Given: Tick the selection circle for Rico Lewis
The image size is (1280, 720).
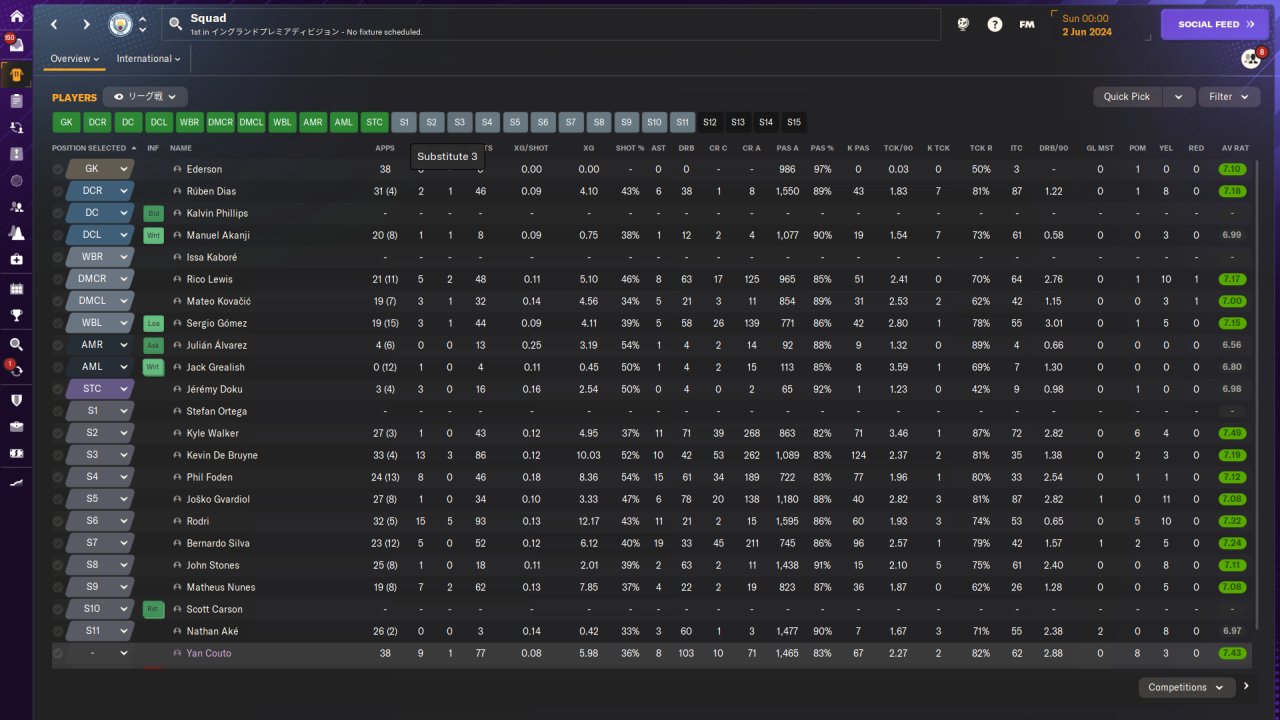Looking at the screenshot, I should pos(58,279).
